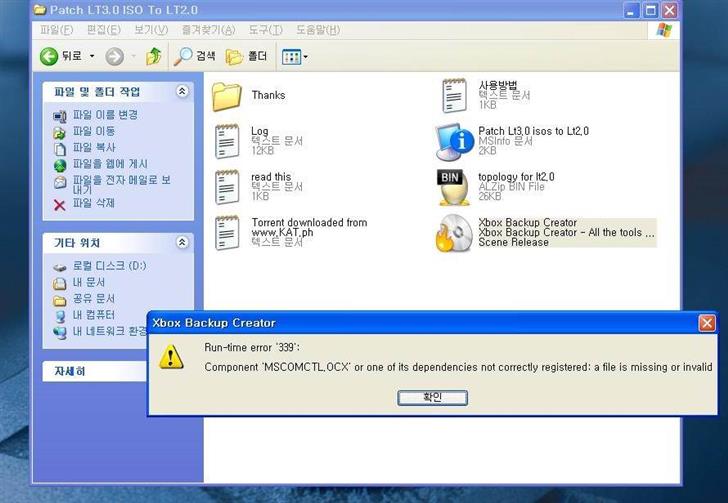Select the Log text document icon
This screenshot has width=728, height=503.
click(227, 141)
